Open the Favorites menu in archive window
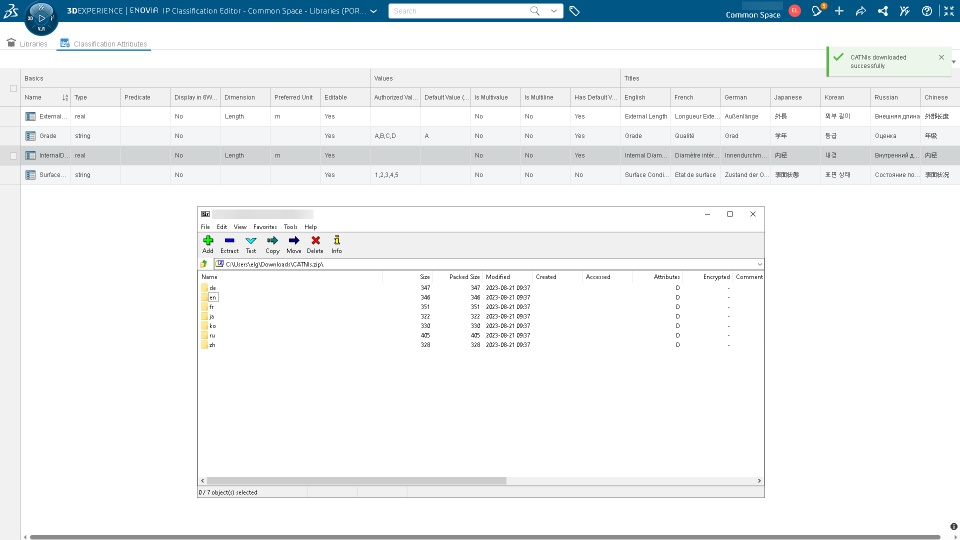Screen dimensions: 960x540 pyautogui.click(x=265, y=227)
